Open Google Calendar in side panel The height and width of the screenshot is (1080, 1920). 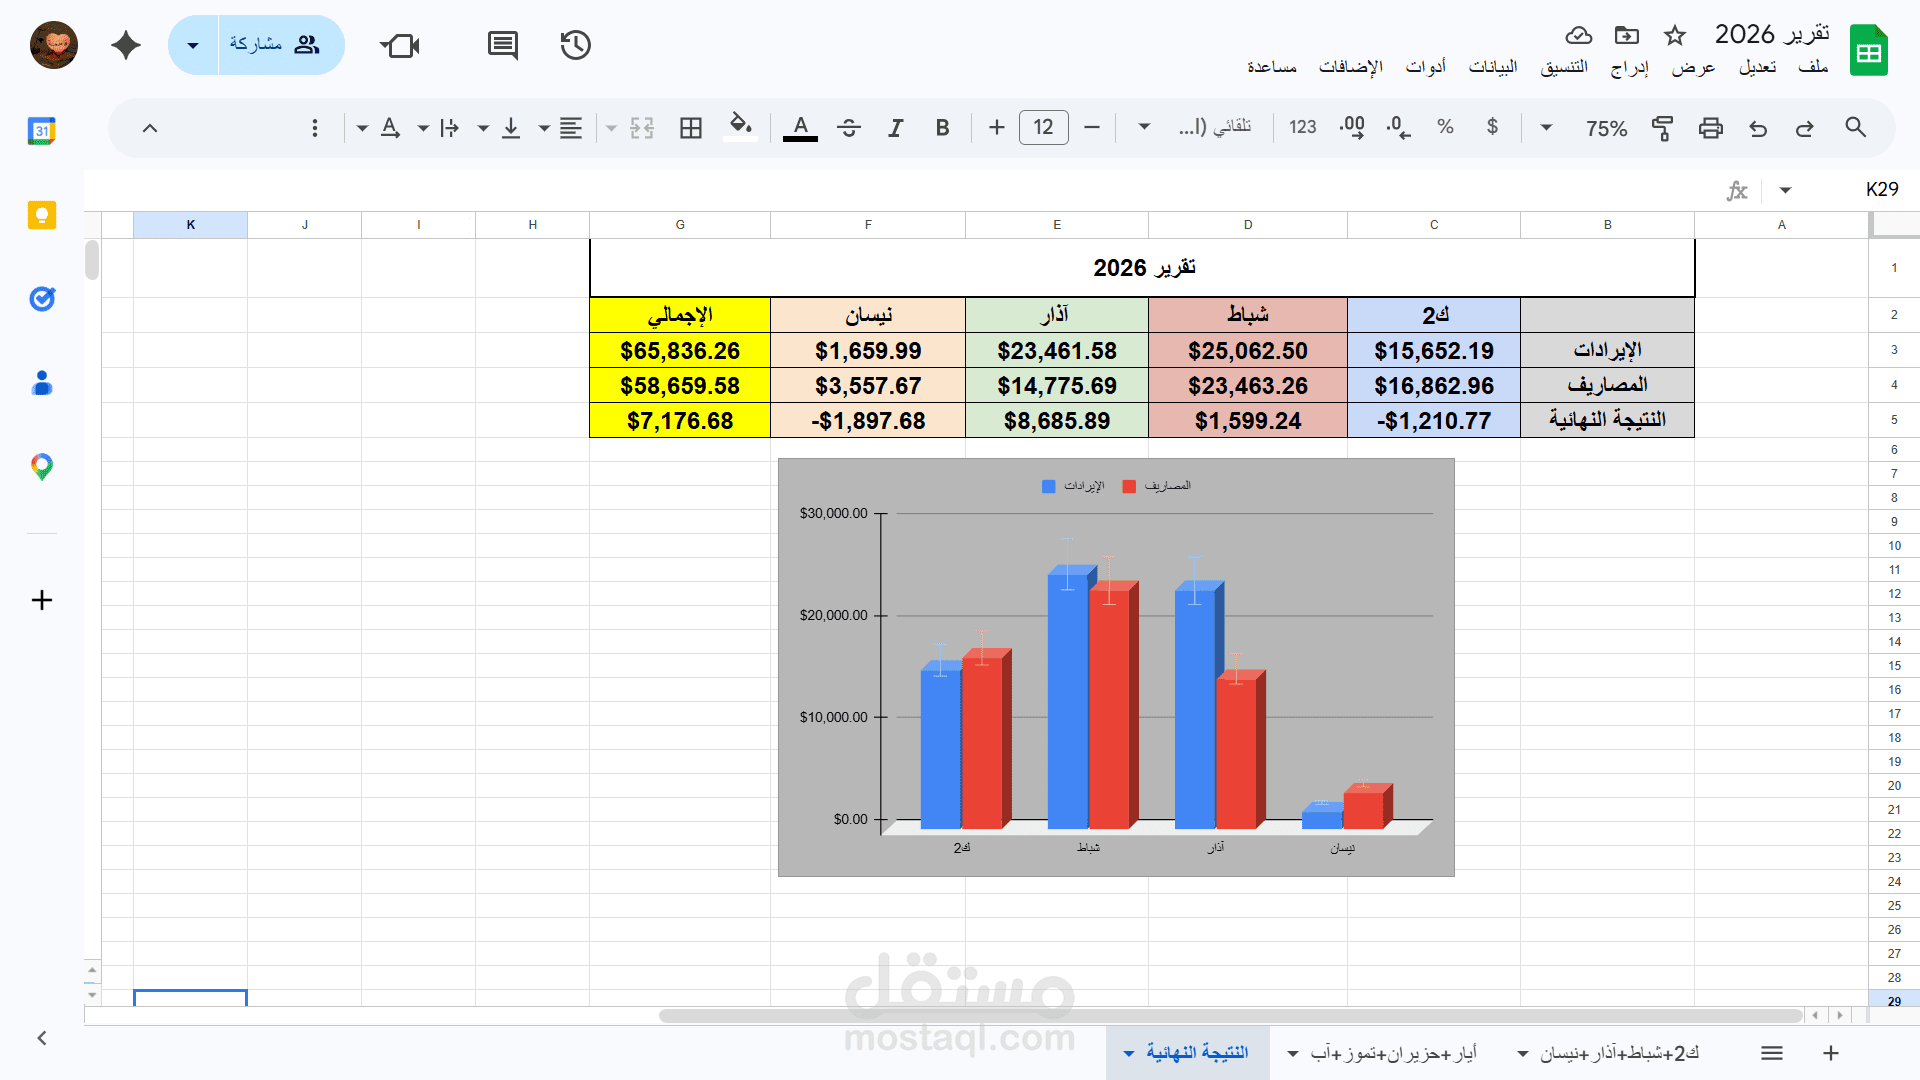coord(42,131)
